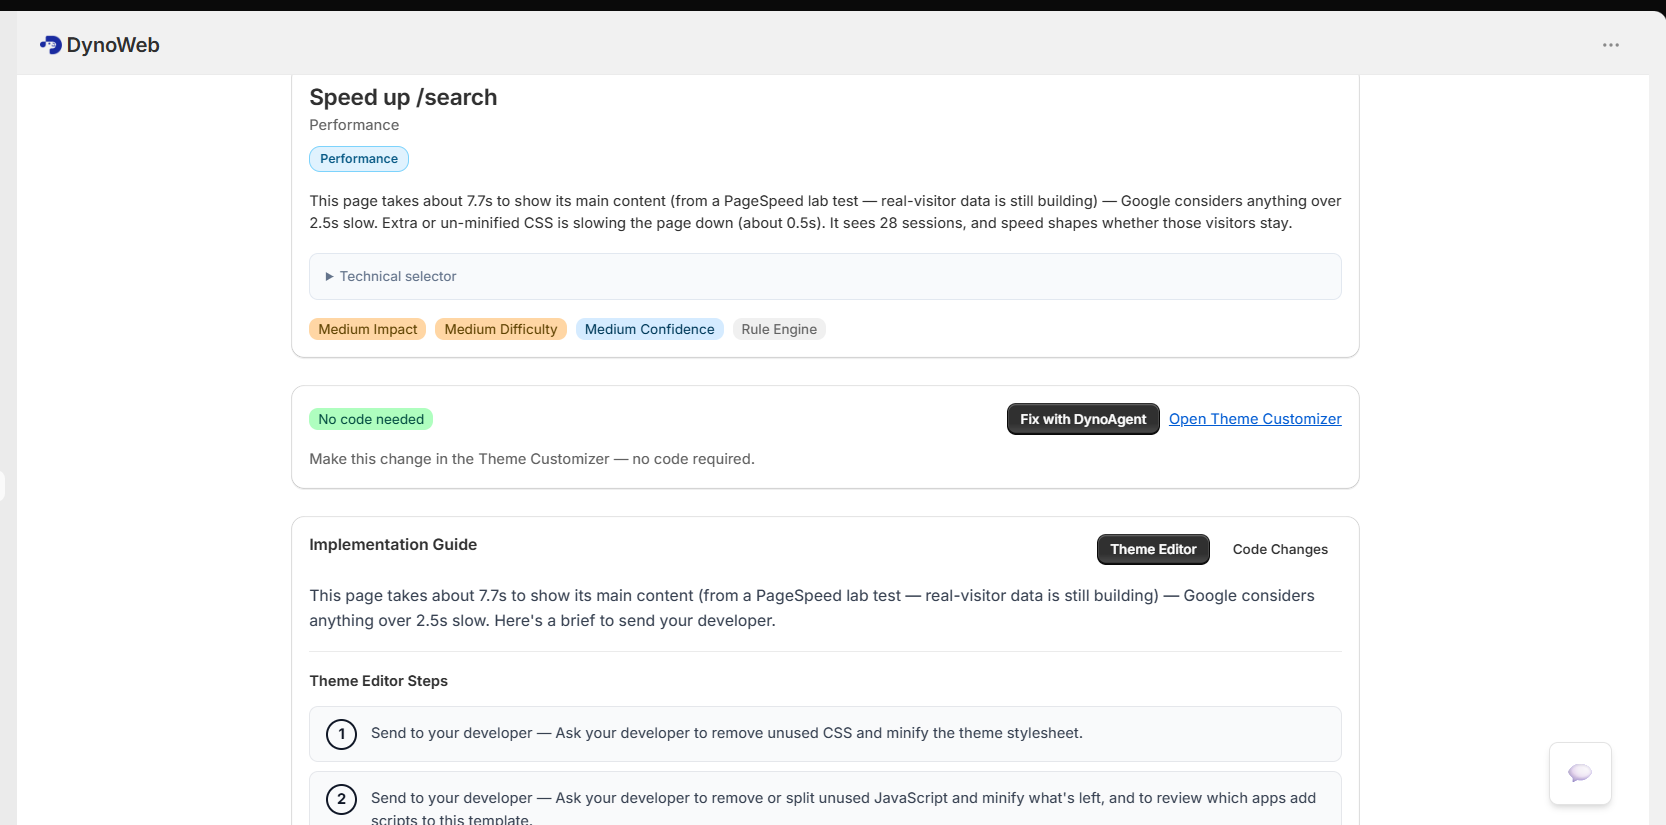
Task: Click the 'Make this change in the Theme Customizer' text
Action: (x=532, y=459)
